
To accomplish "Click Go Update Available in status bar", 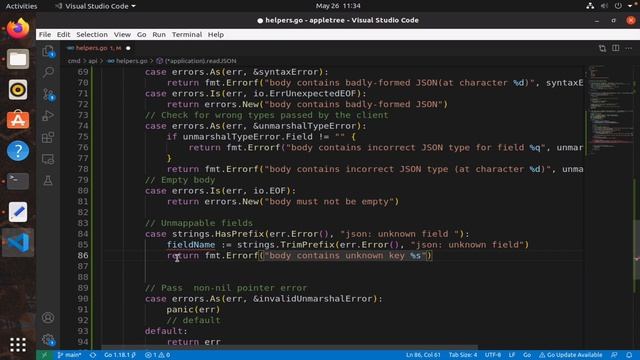I will 570,355.
